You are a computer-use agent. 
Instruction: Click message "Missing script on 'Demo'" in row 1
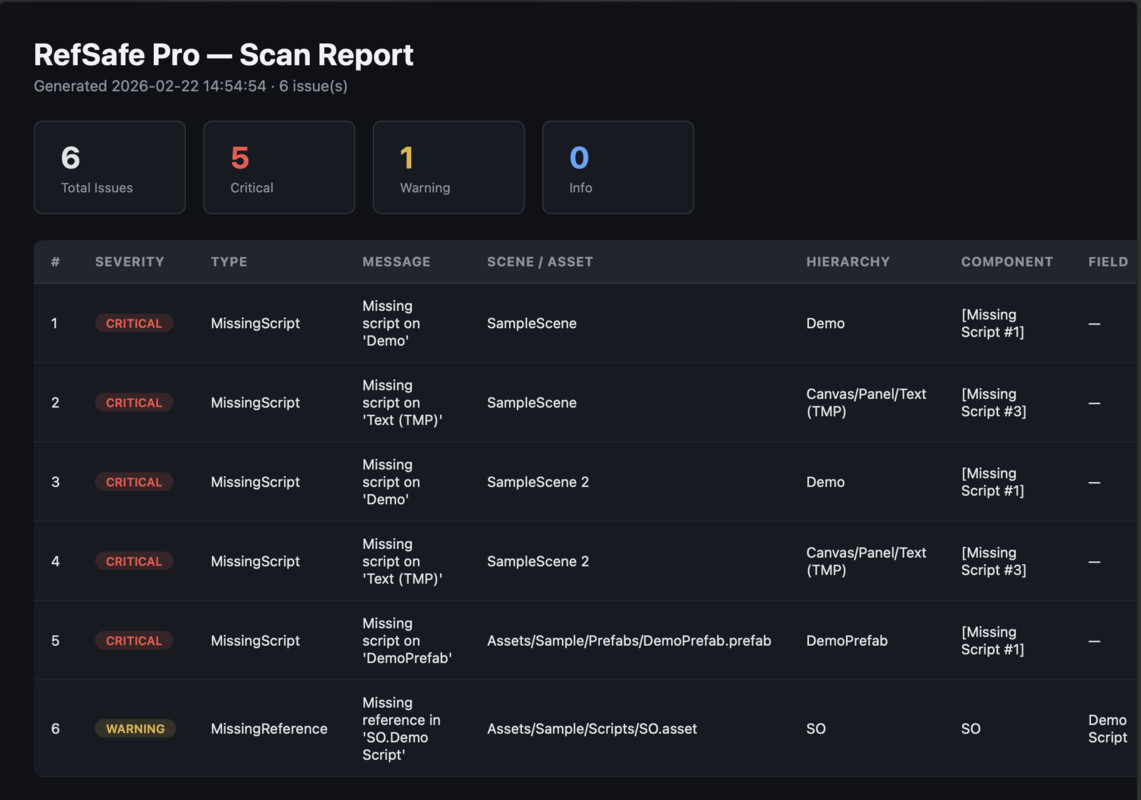point(391,323)
